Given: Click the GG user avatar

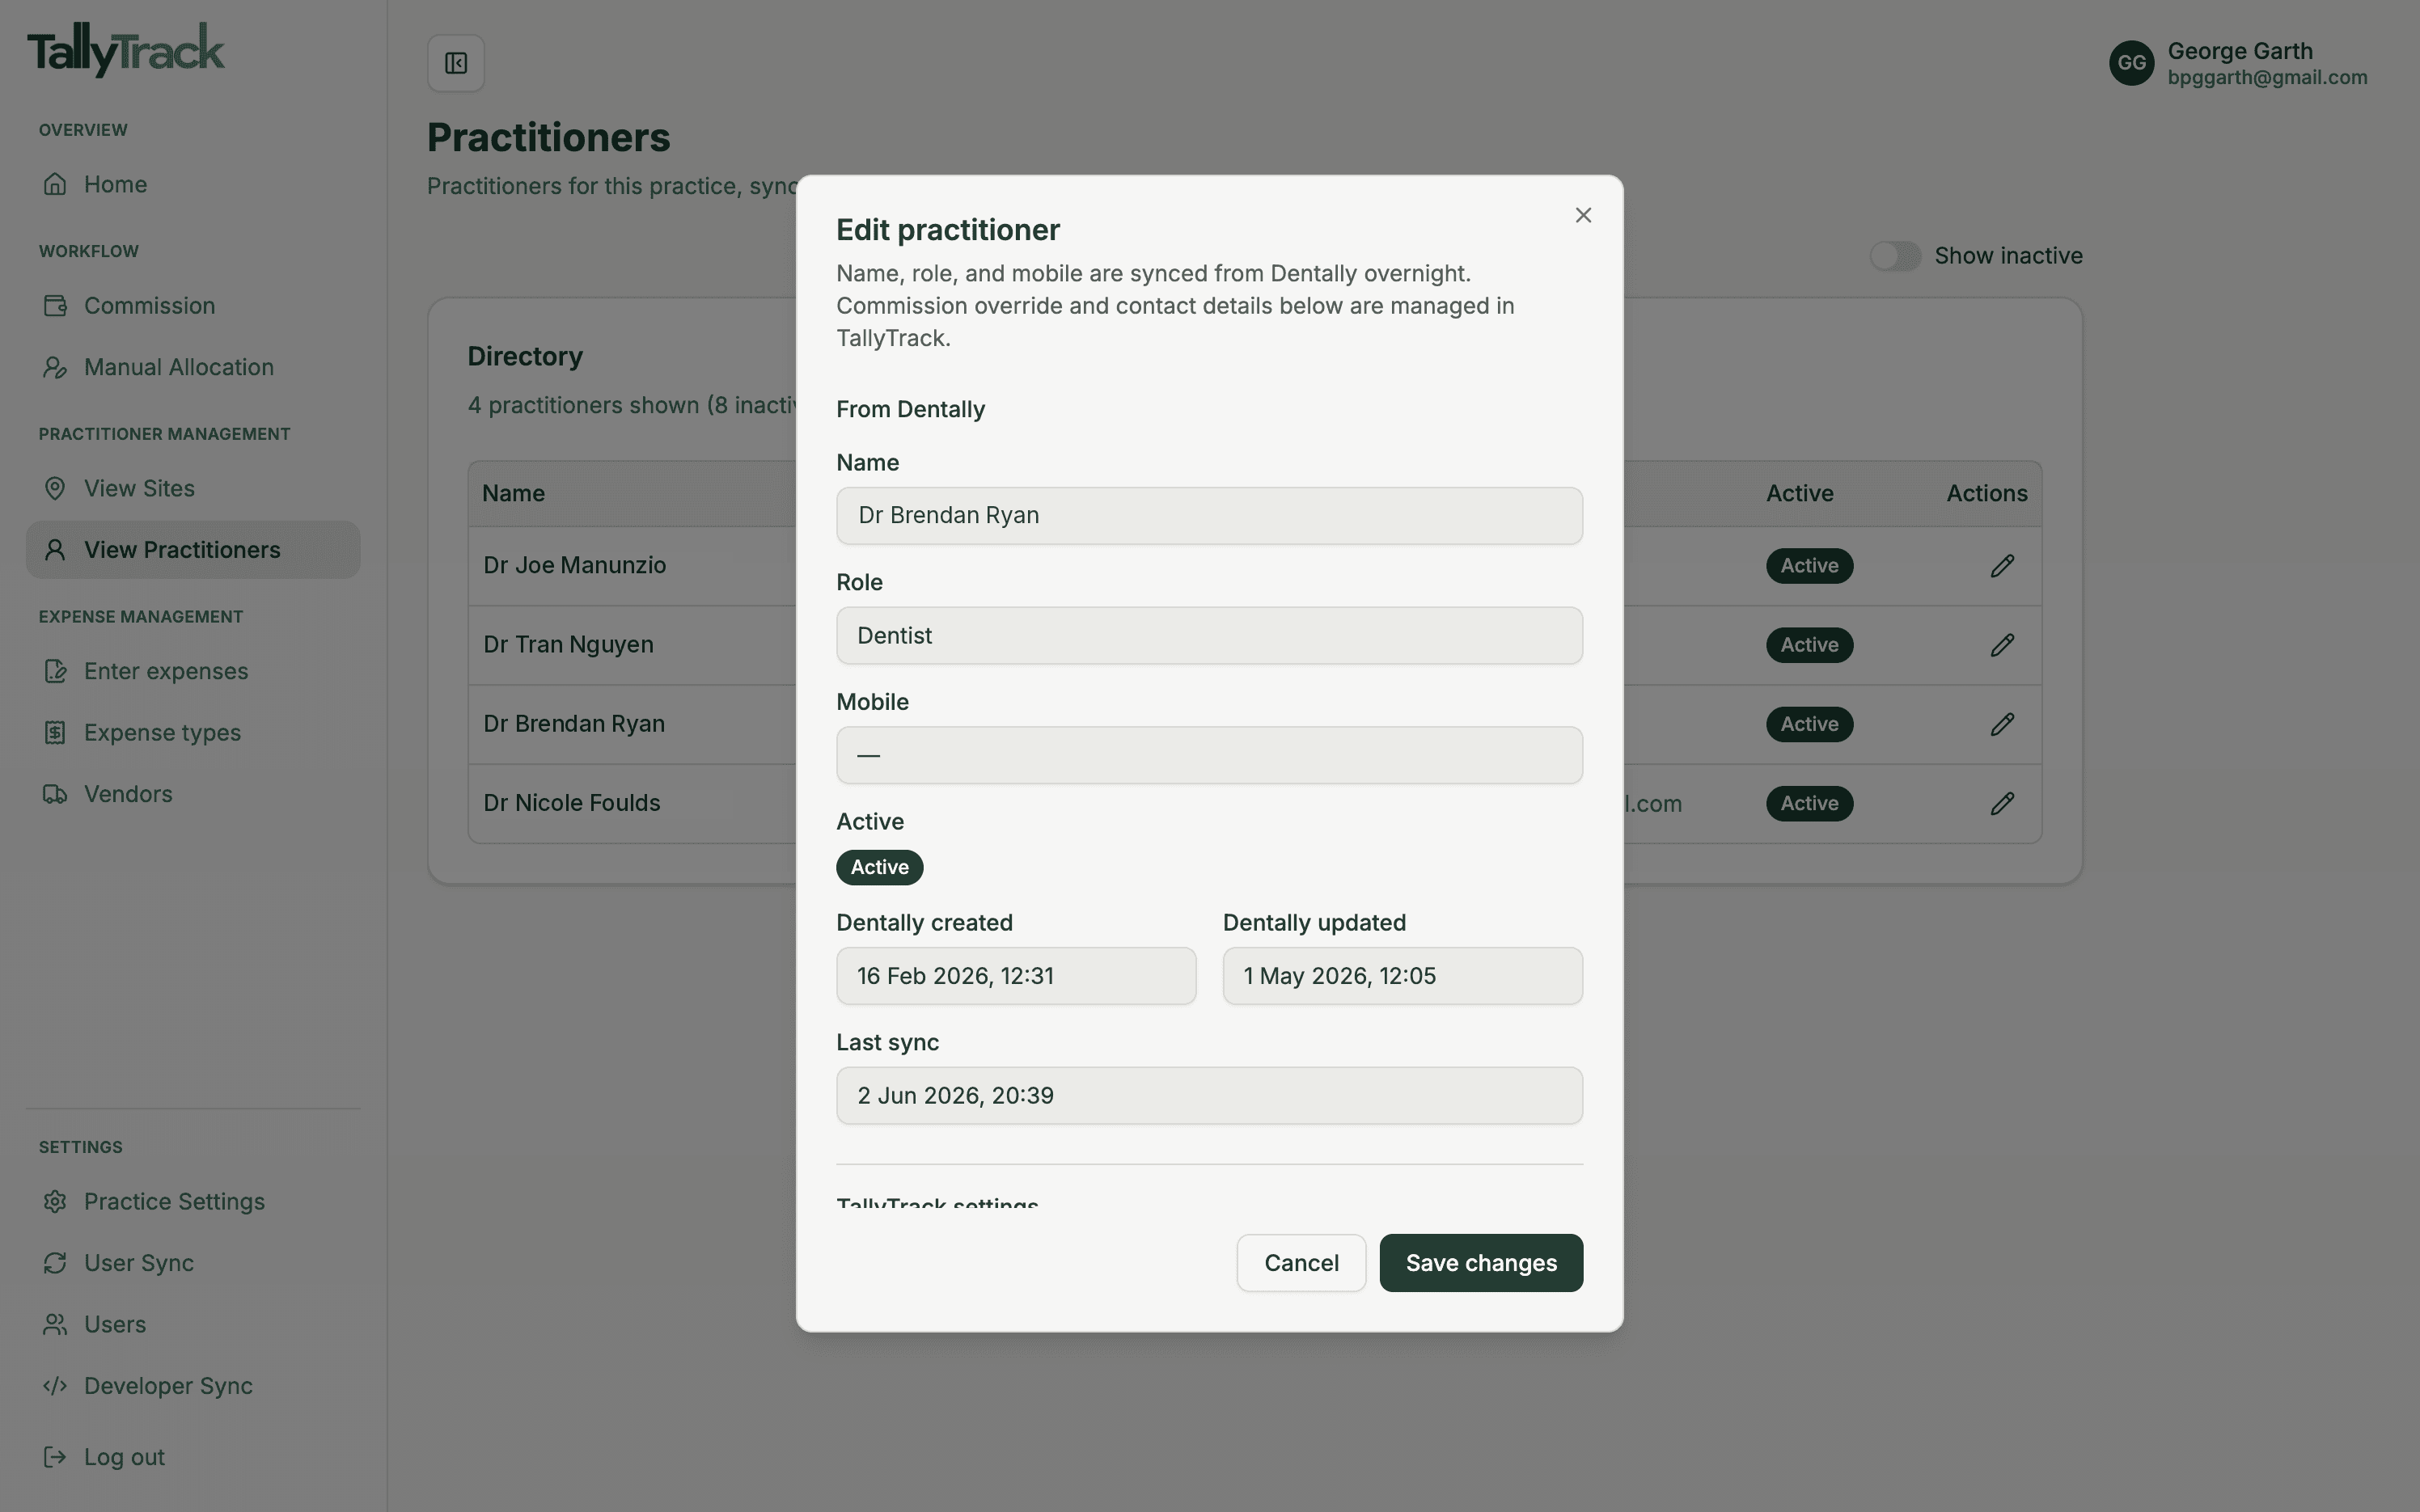Looking at the screenshot, I should (x=2131, y=63).
